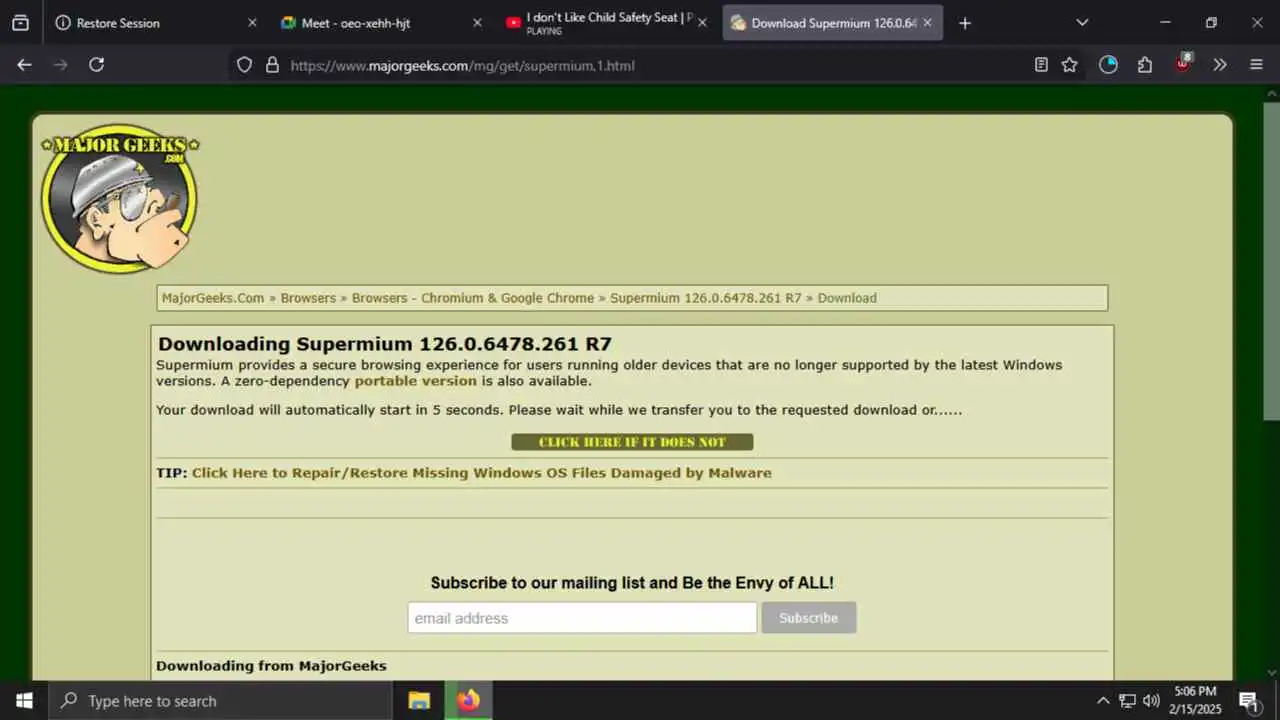Screen dimensions: 1280x720
Task: Open clock showing 5:06 PM
Action: click(x=1196, y=700)
